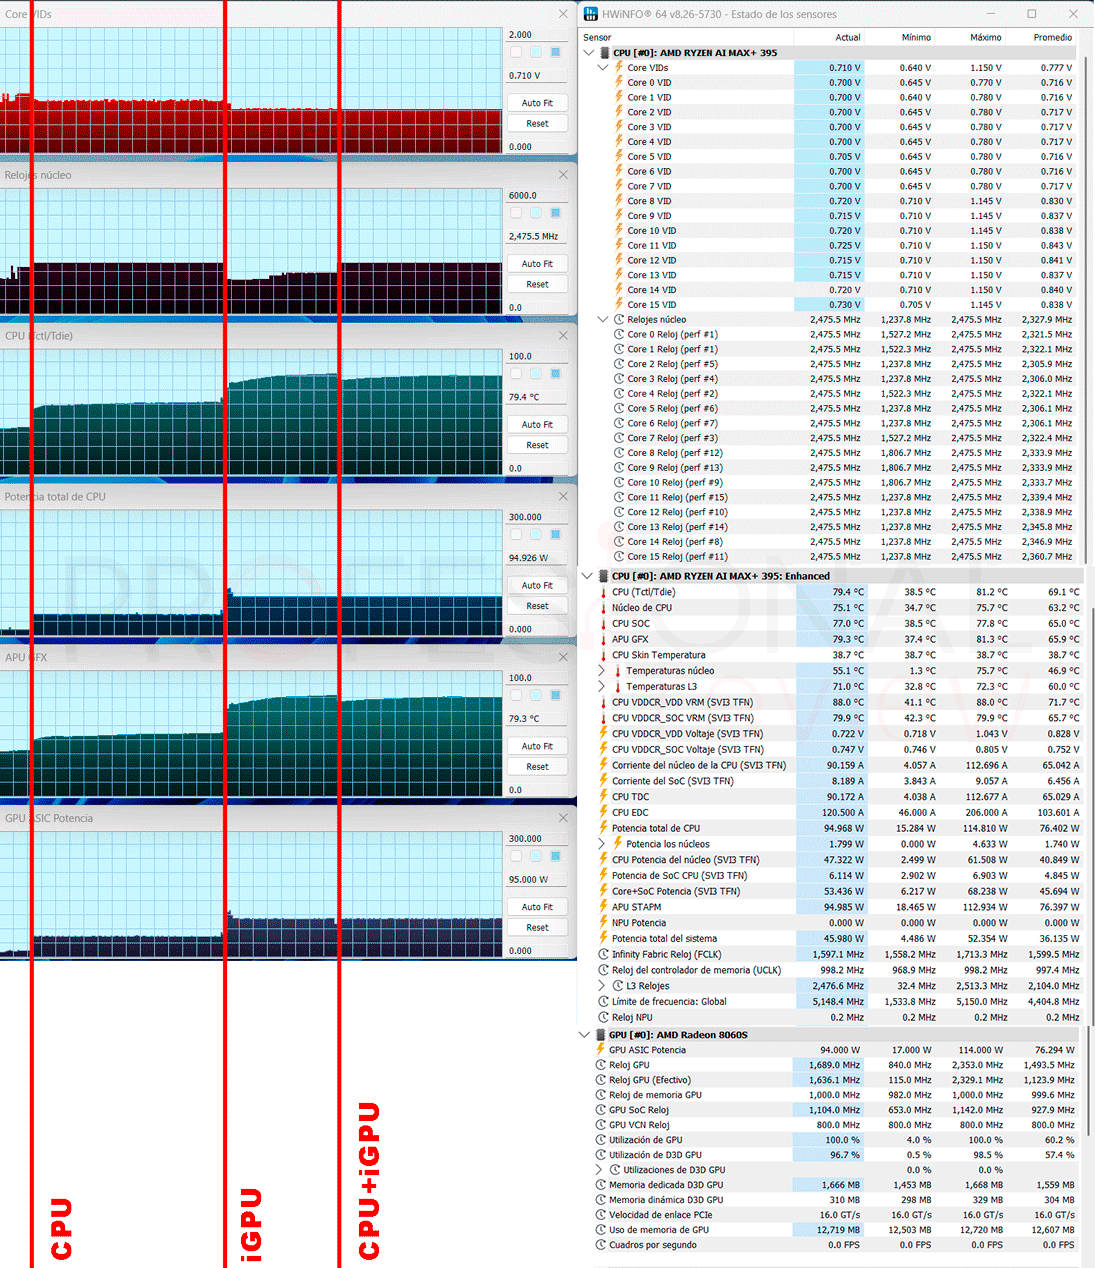Viewport: 1095px width, 1268px height.
Task: Click Reset in the CPU (Tctl/Tdie) graph
Action: [538, 445]
